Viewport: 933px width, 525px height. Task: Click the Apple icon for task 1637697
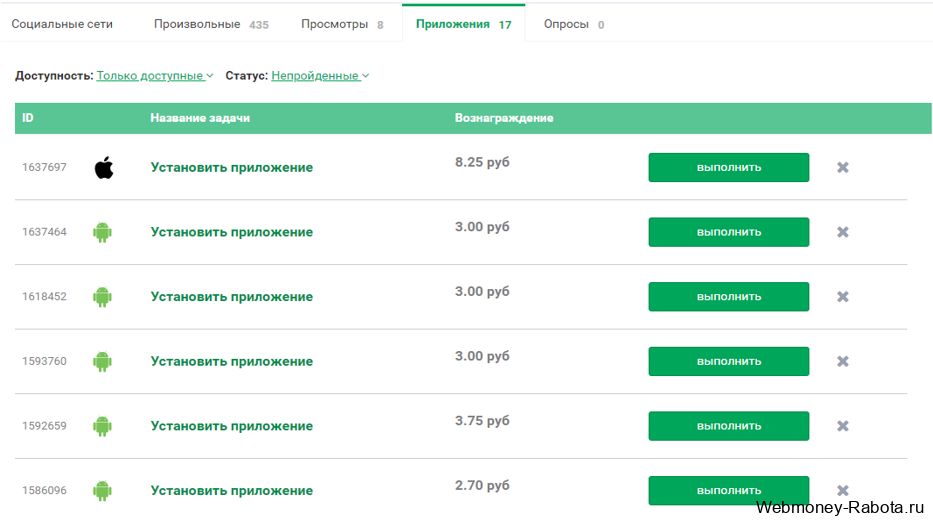coord(104,167)
